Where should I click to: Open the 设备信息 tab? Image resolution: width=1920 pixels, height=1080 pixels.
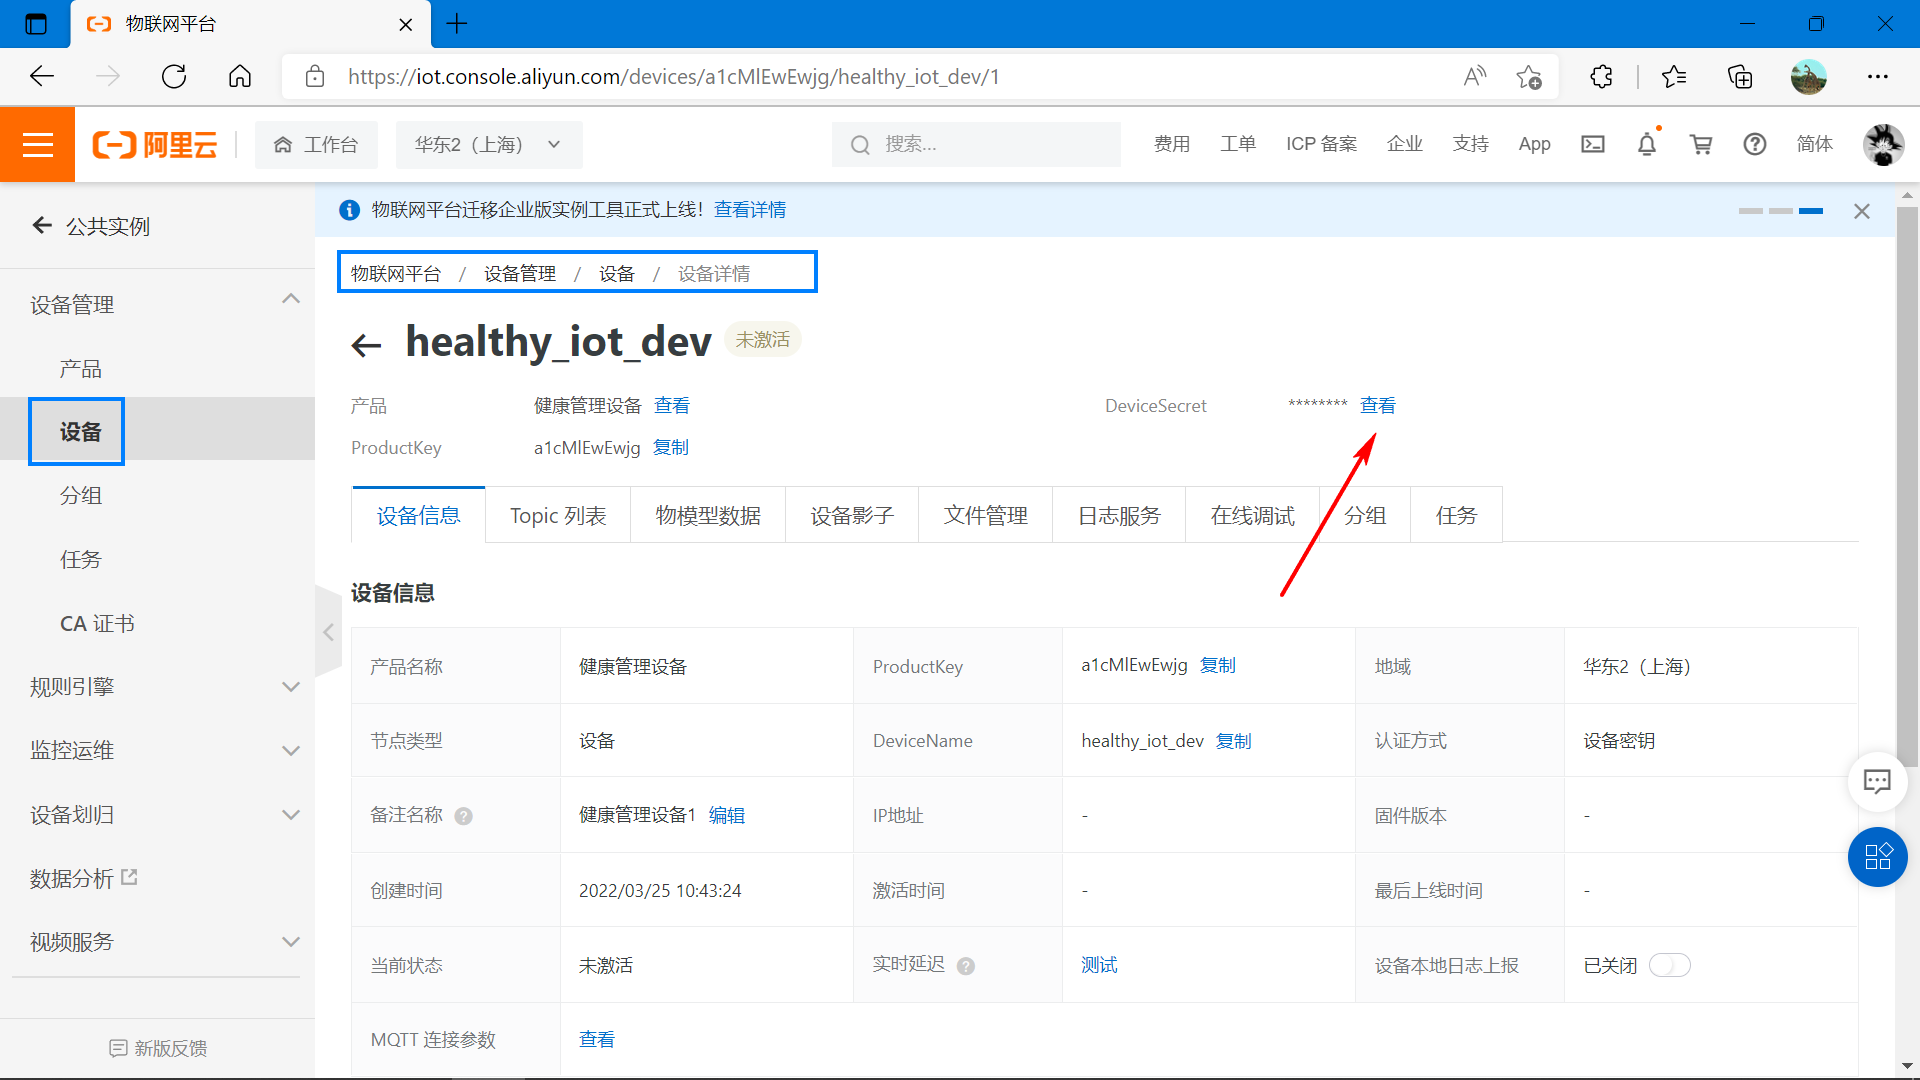418,516
